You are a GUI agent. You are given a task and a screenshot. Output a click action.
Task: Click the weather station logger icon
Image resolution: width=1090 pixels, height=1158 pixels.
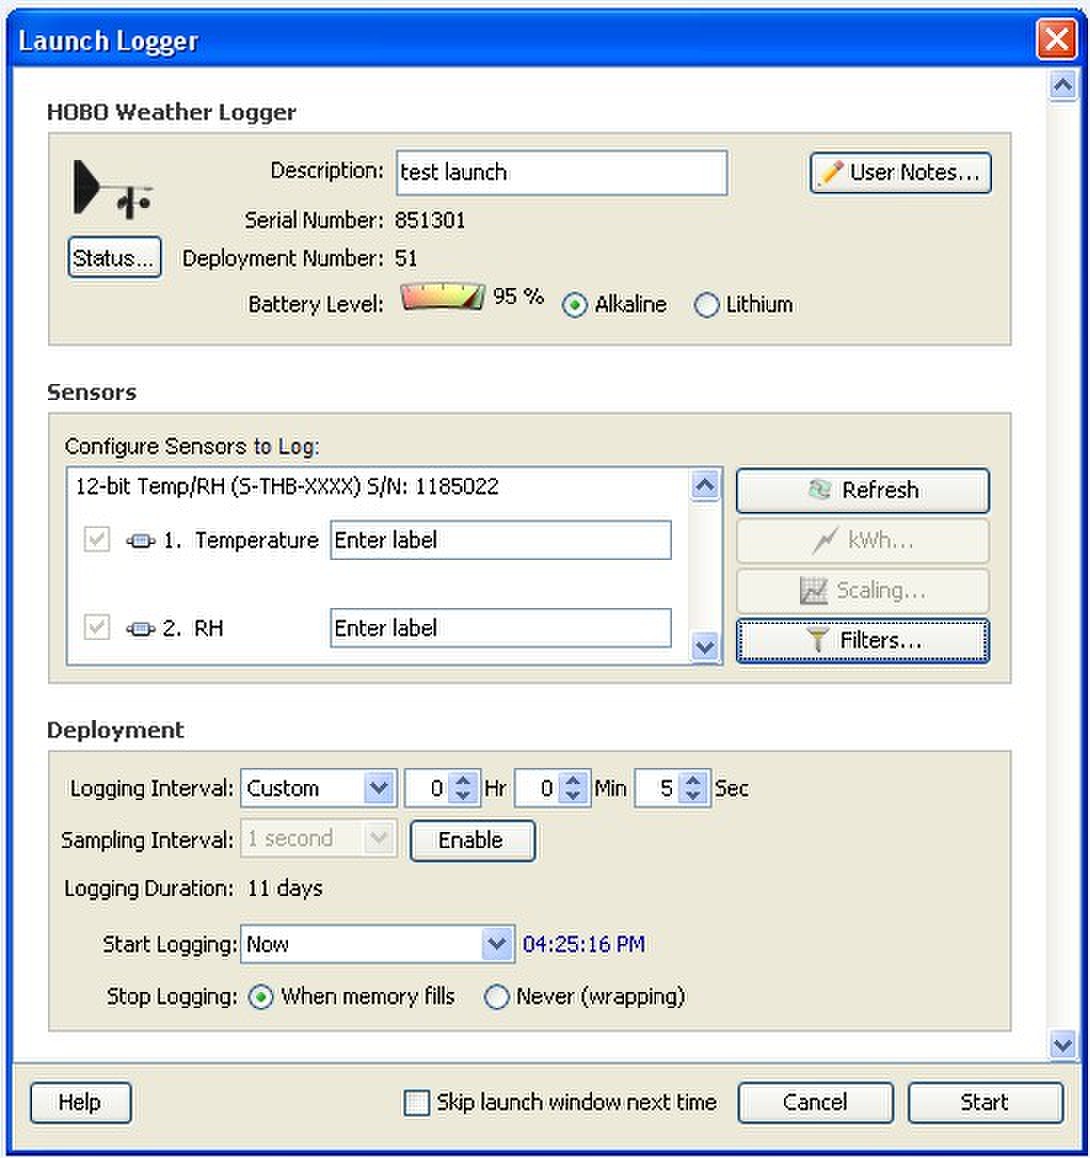111,190
